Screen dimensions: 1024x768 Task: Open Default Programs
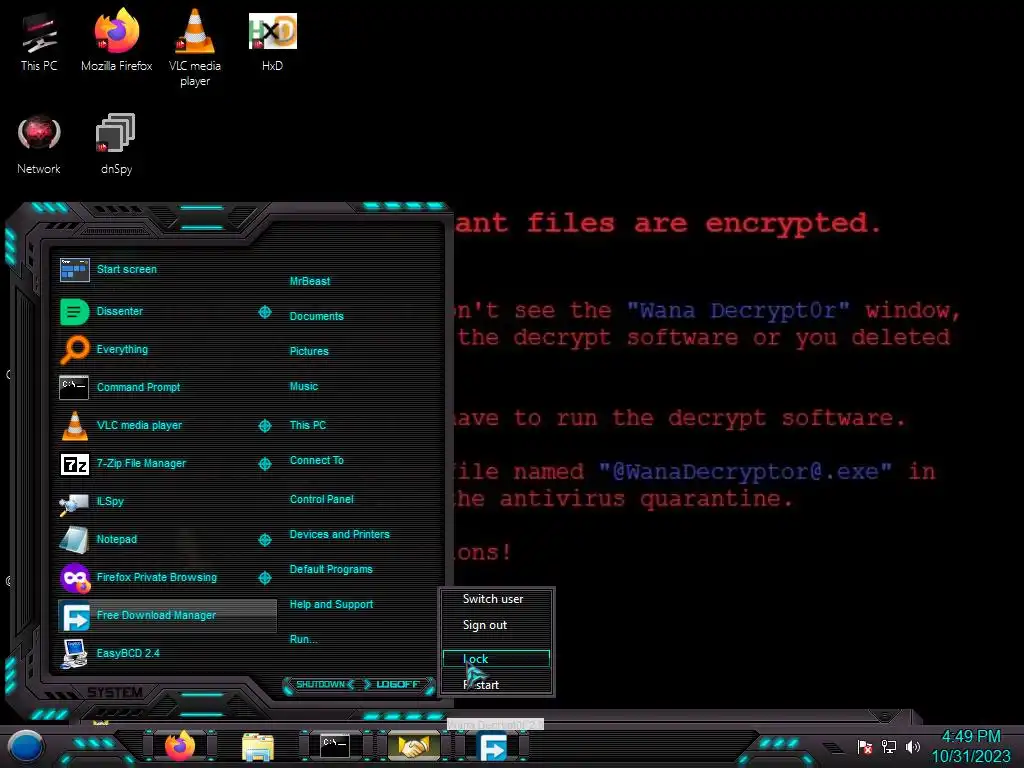click(x=331, y=569)
